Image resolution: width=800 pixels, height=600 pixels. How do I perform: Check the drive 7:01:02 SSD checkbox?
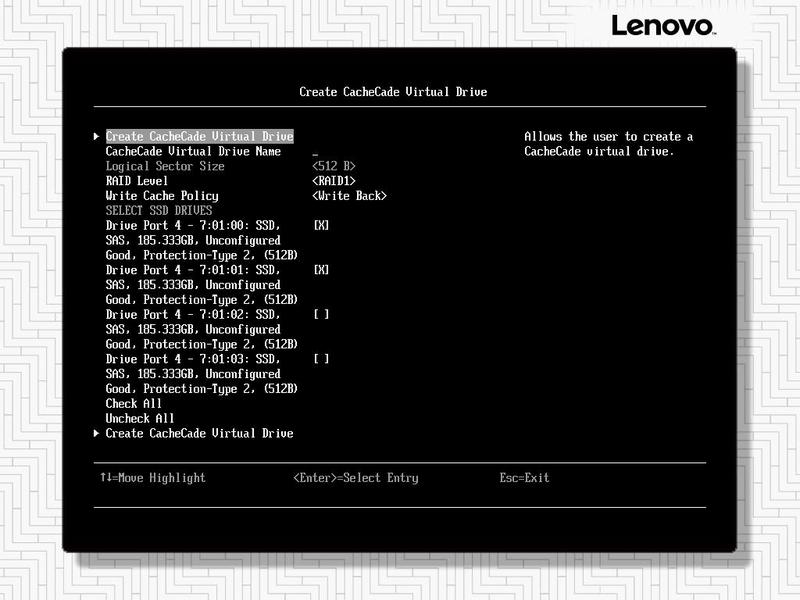tap(321, 315)
